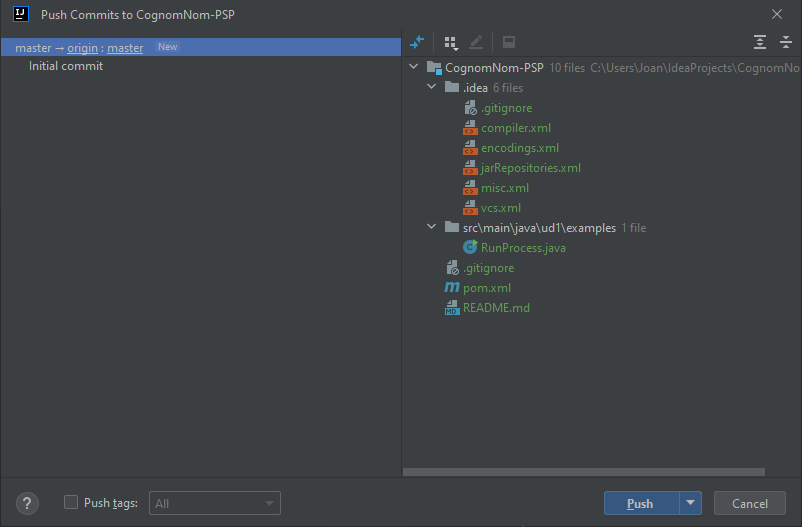Click the master target branch link
The height and width of the screenshot is (527, 802).
[125, 48]
